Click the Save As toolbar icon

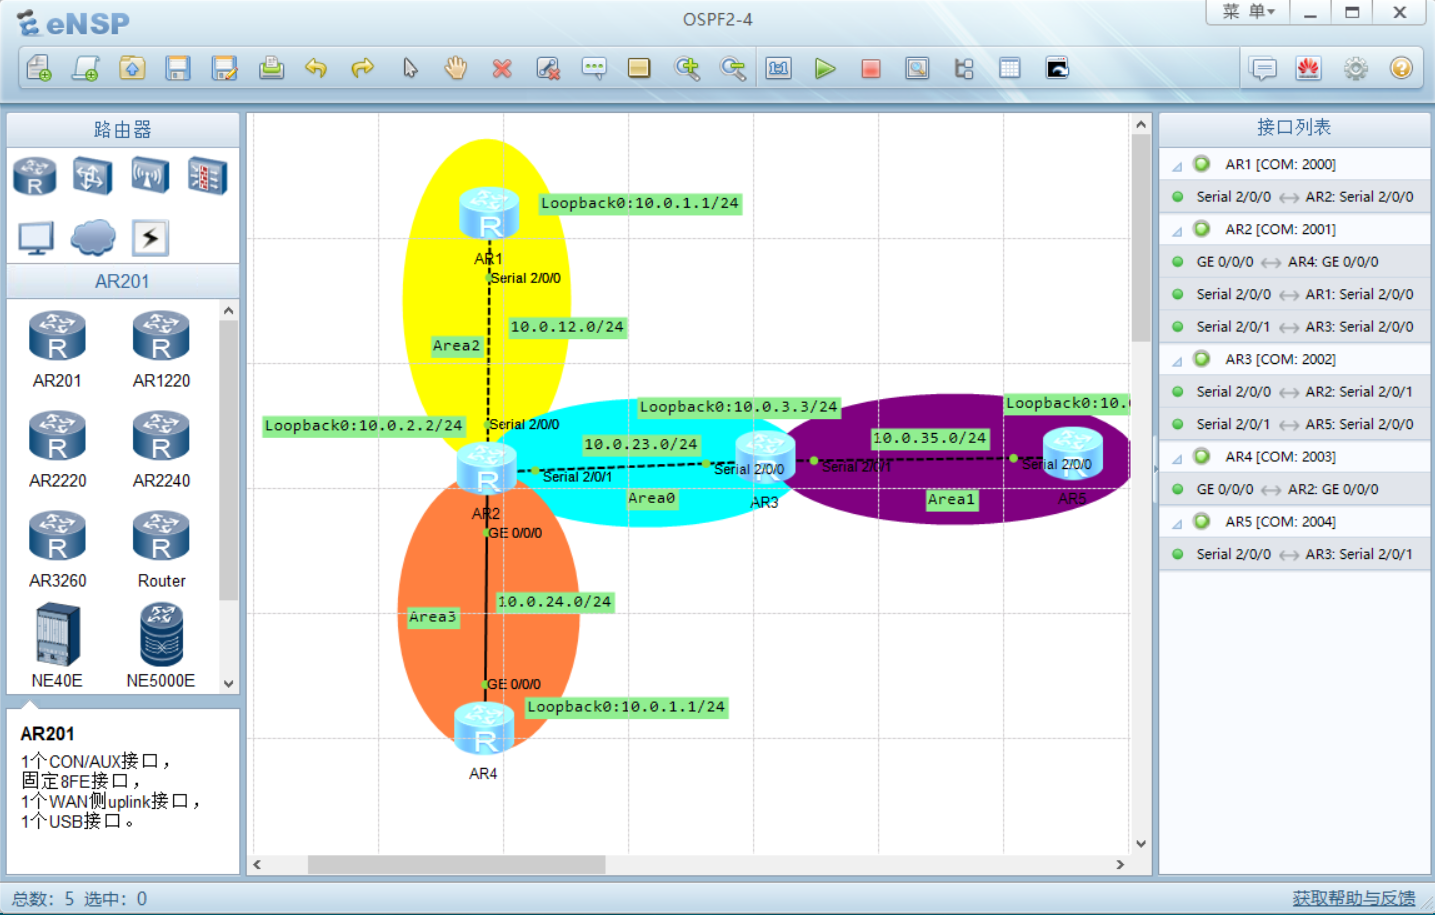tap(225, 68)
